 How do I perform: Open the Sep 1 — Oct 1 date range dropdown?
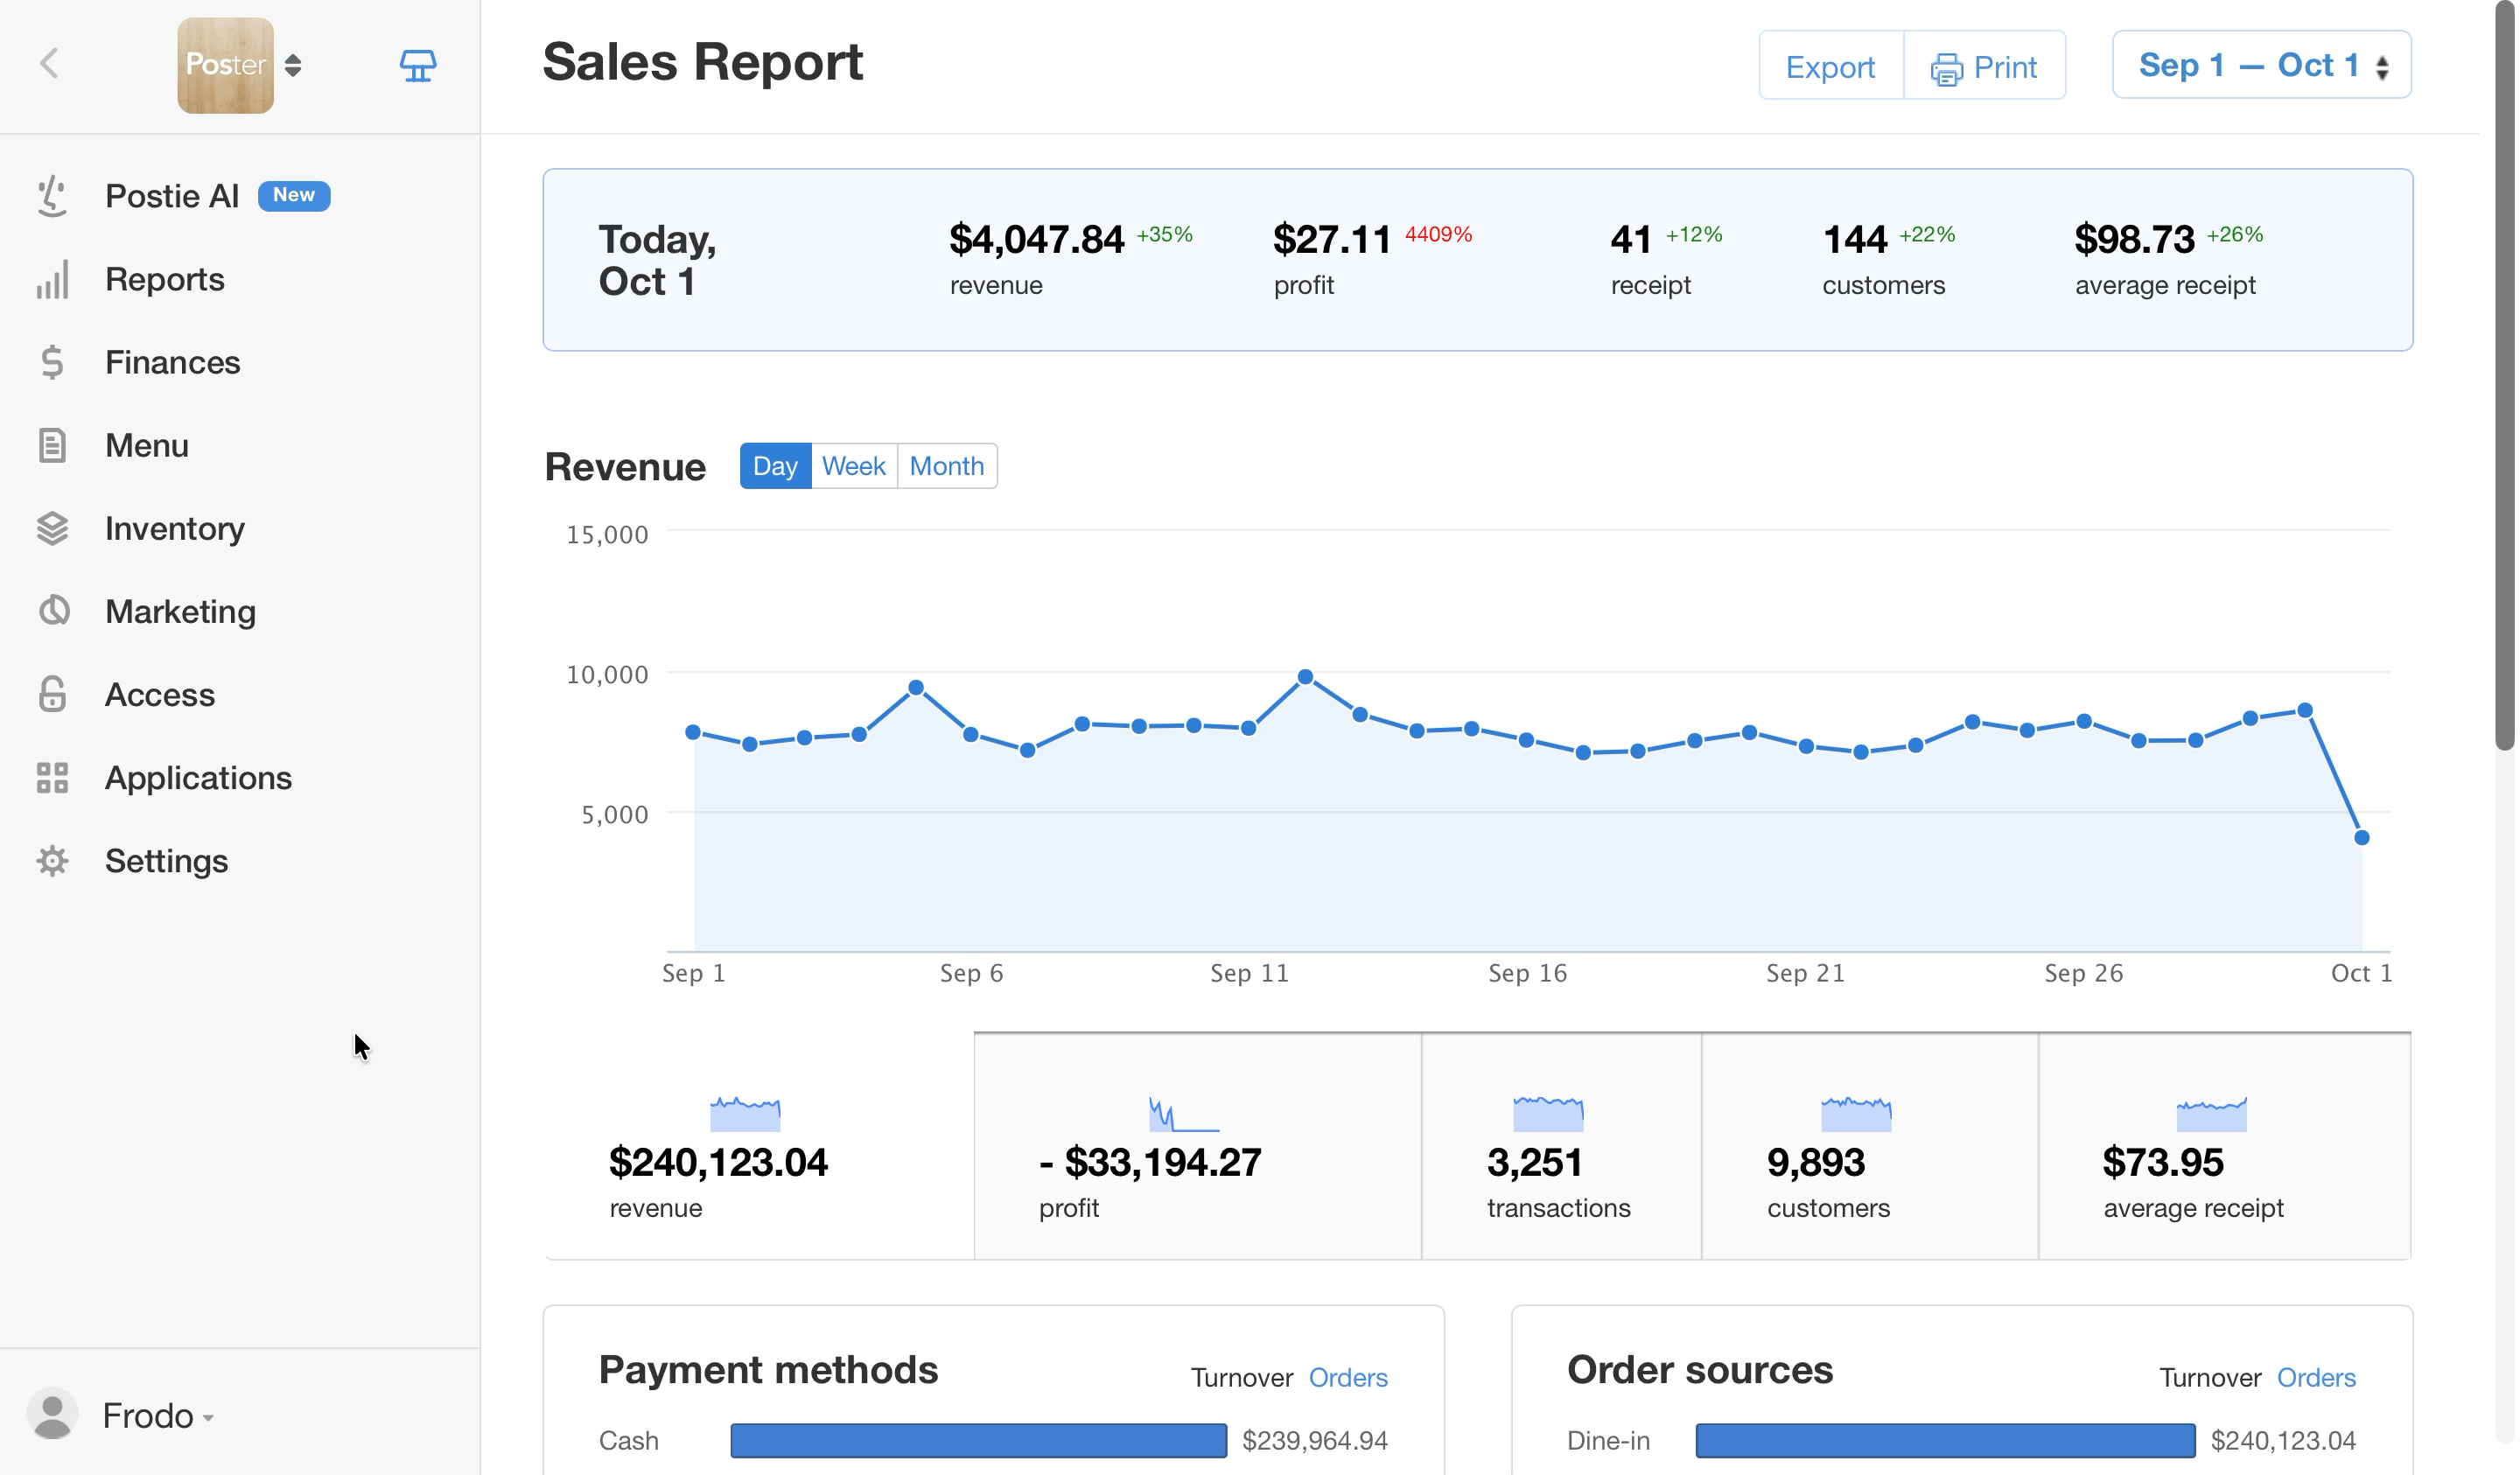(2262, 65)
